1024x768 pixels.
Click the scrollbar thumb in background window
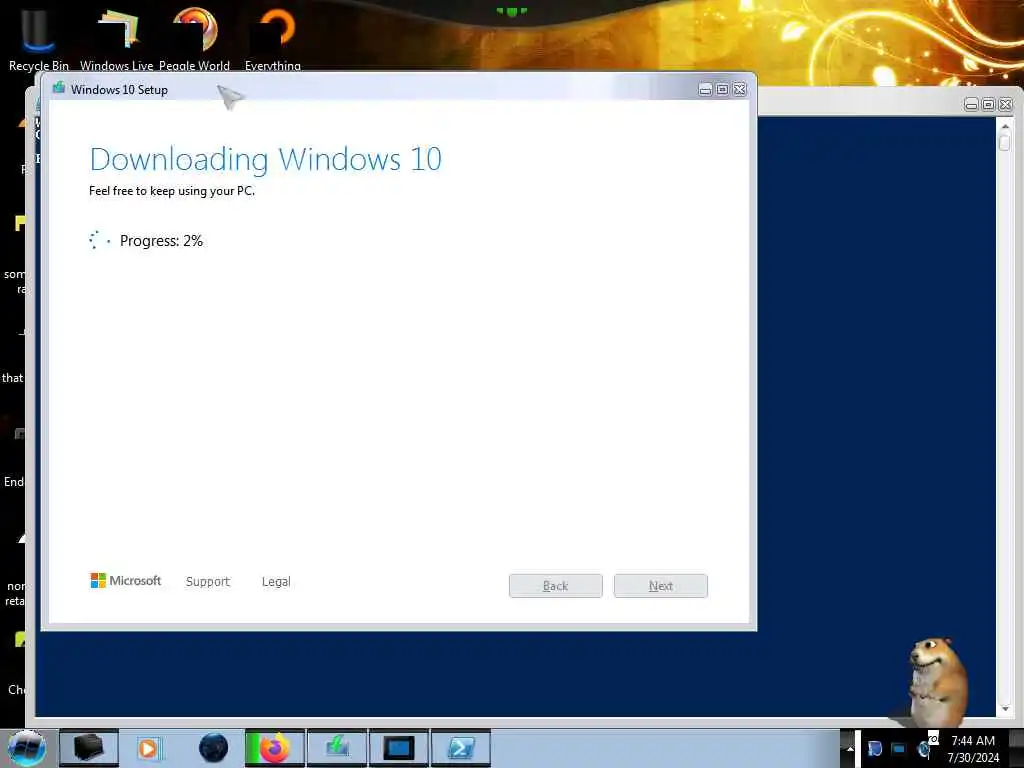(1004, 142)
